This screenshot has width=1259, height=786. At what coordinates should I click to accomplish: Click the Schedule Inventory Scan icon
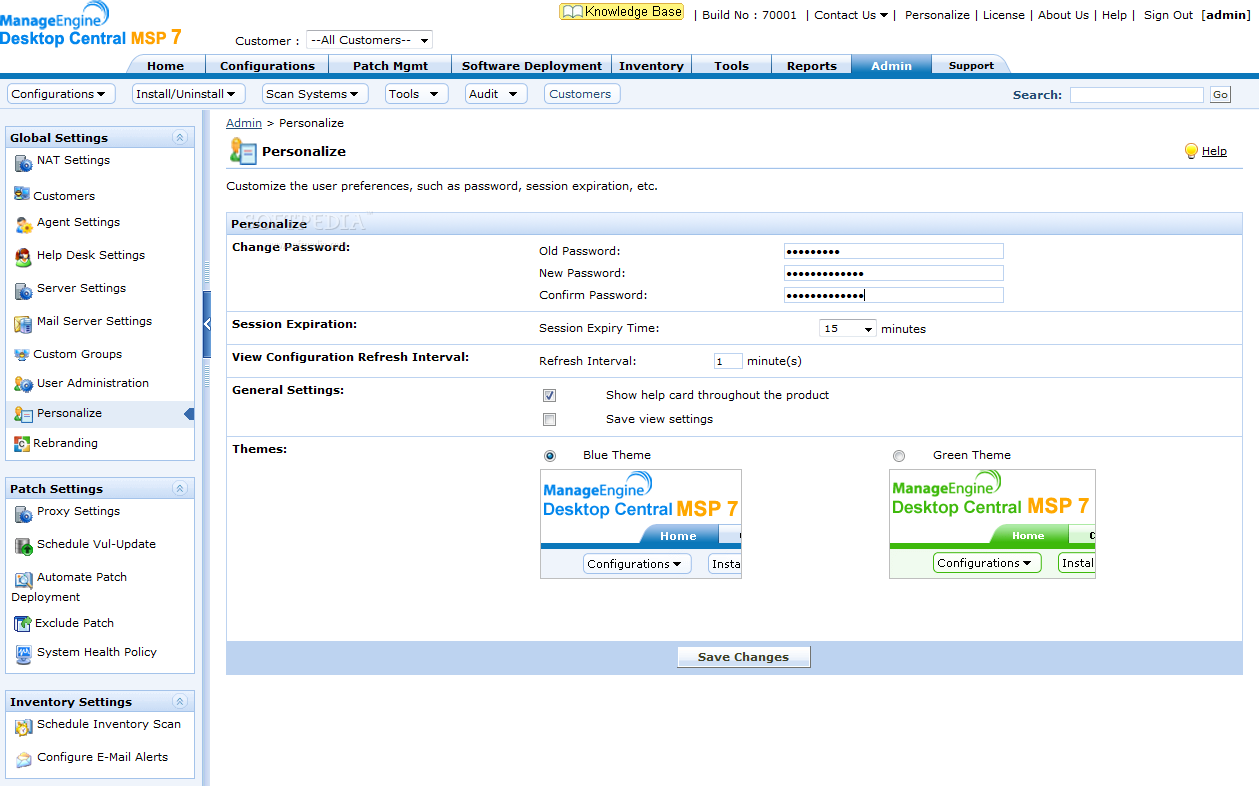(x=24, y=727)
